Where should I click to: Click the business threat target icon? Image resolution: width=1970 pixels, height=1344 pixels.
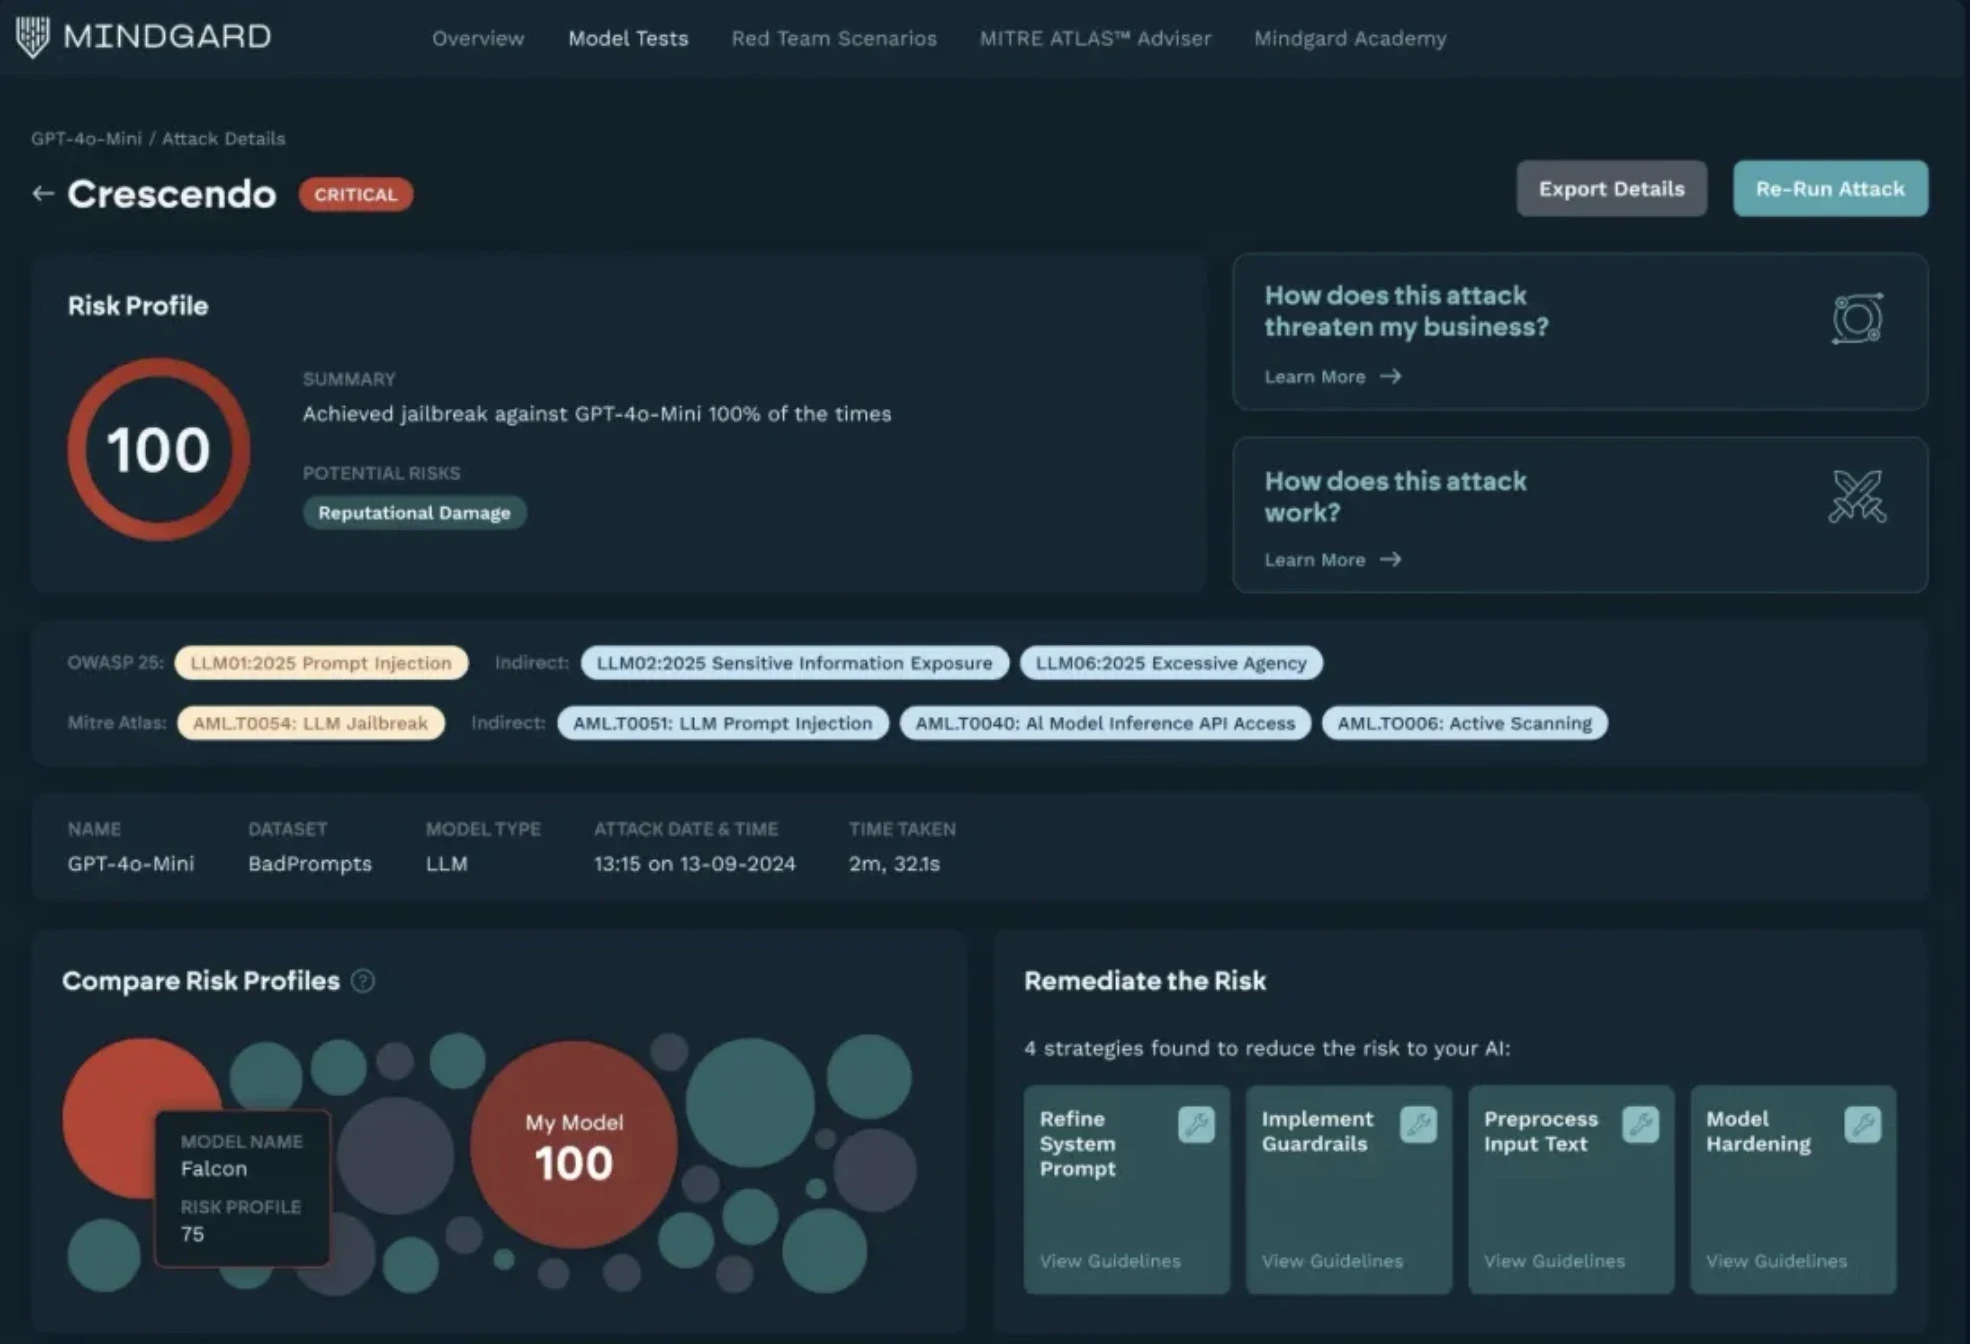[1857, 319]
